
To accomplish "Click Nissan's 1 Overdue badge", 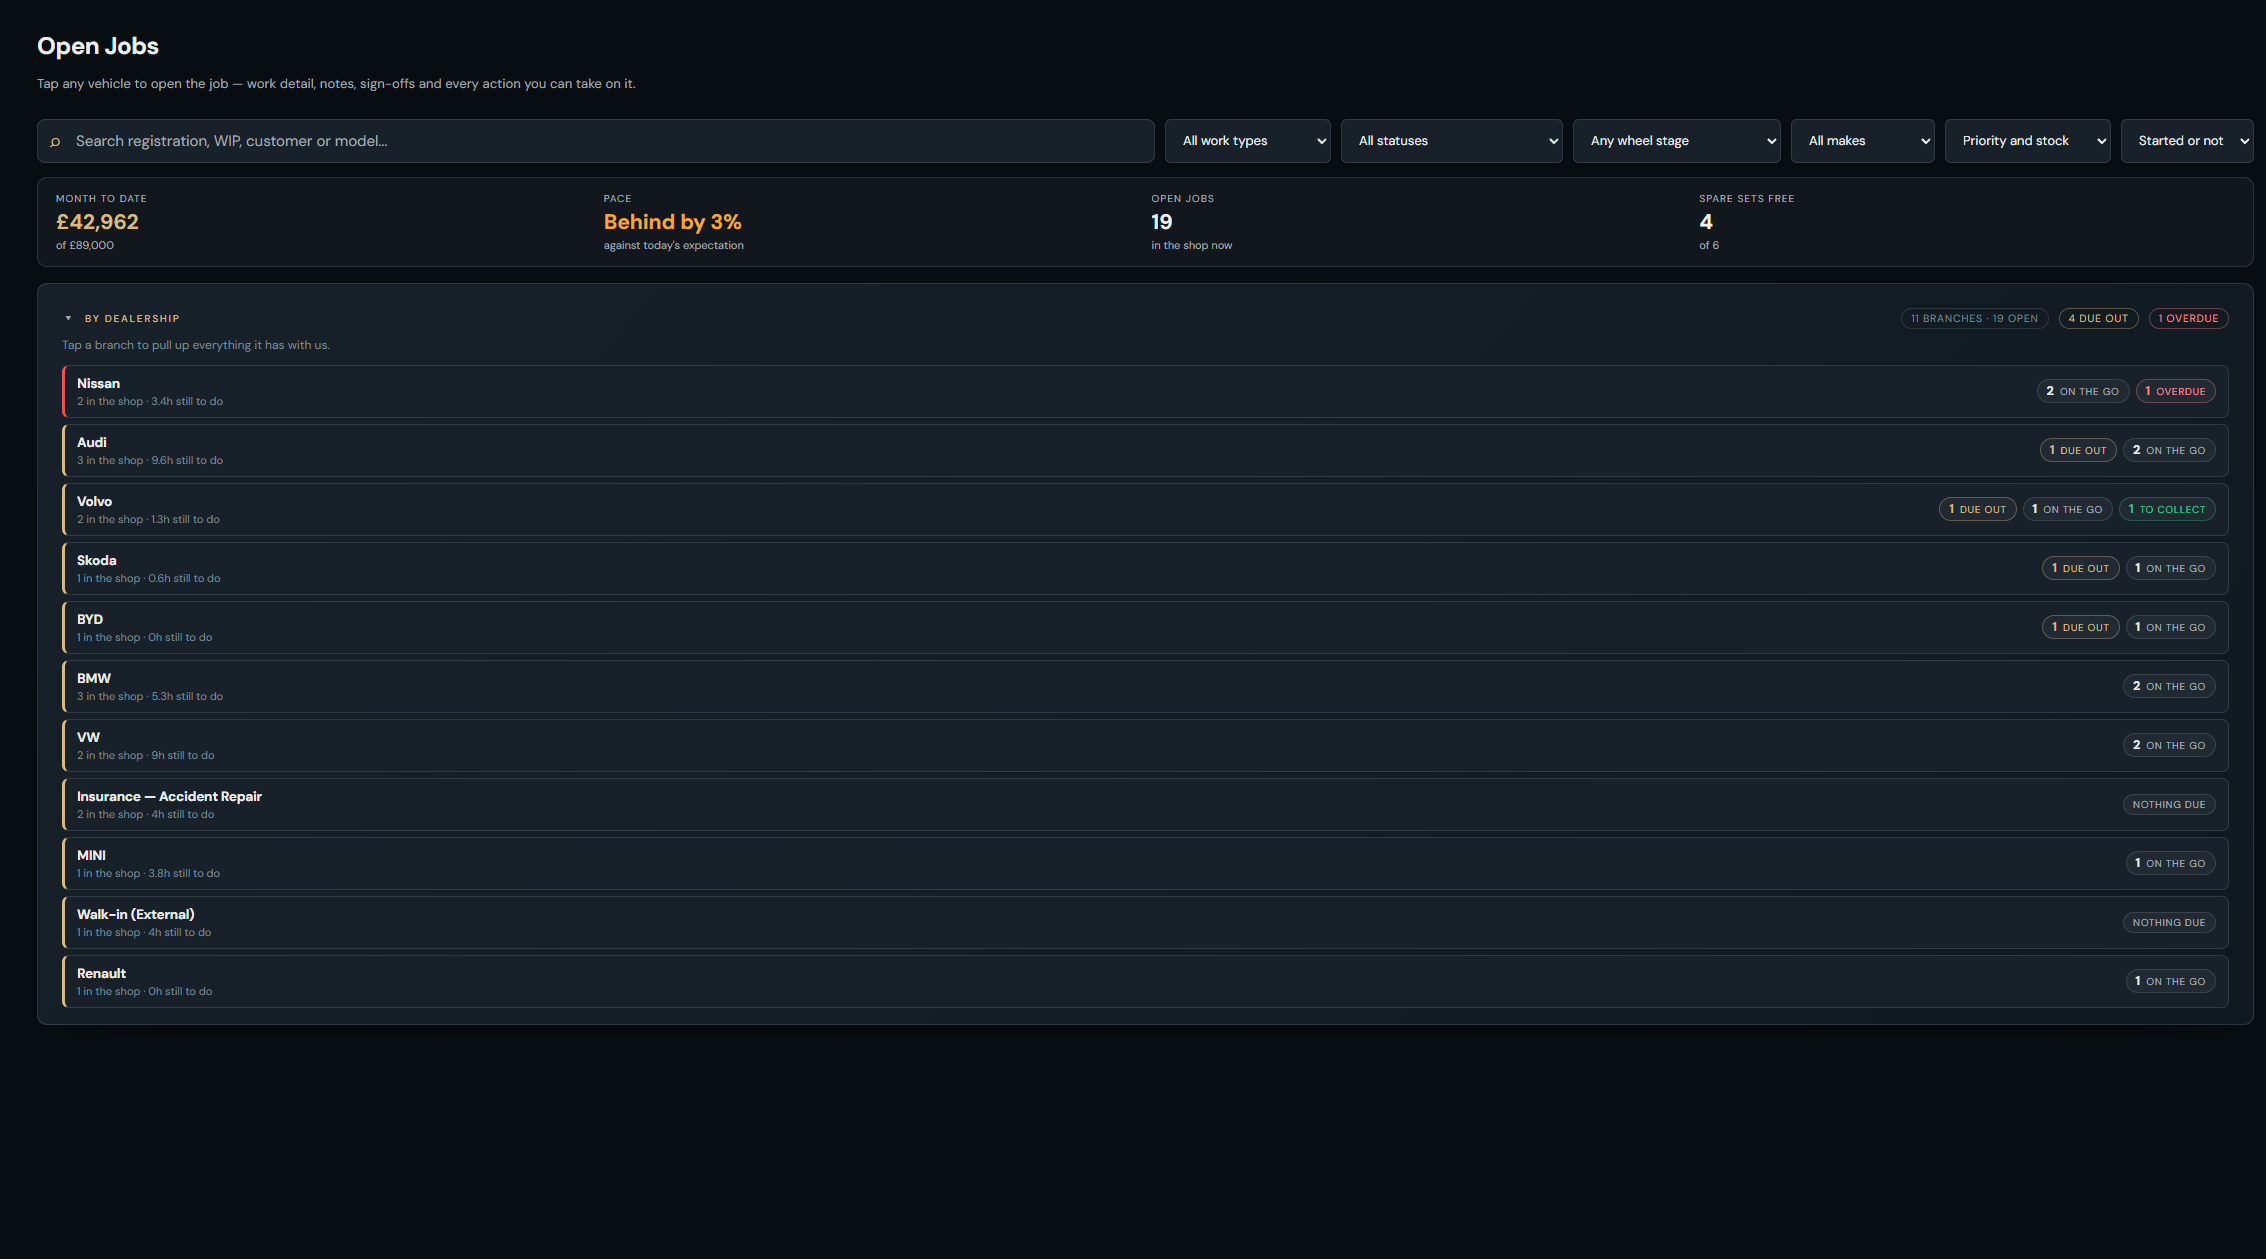I will (2175, 391).
